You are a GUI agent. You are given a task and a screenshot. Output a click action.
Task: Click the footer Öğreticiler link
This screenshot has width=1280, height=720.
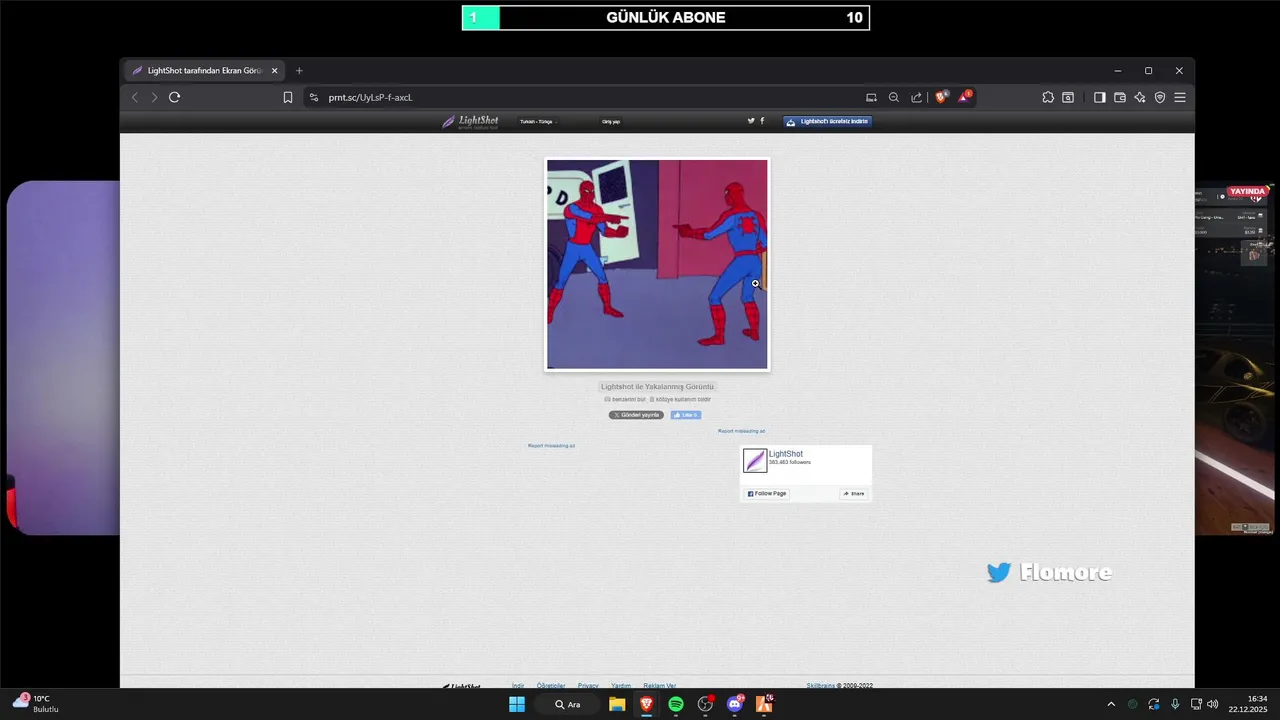point(551,685)
